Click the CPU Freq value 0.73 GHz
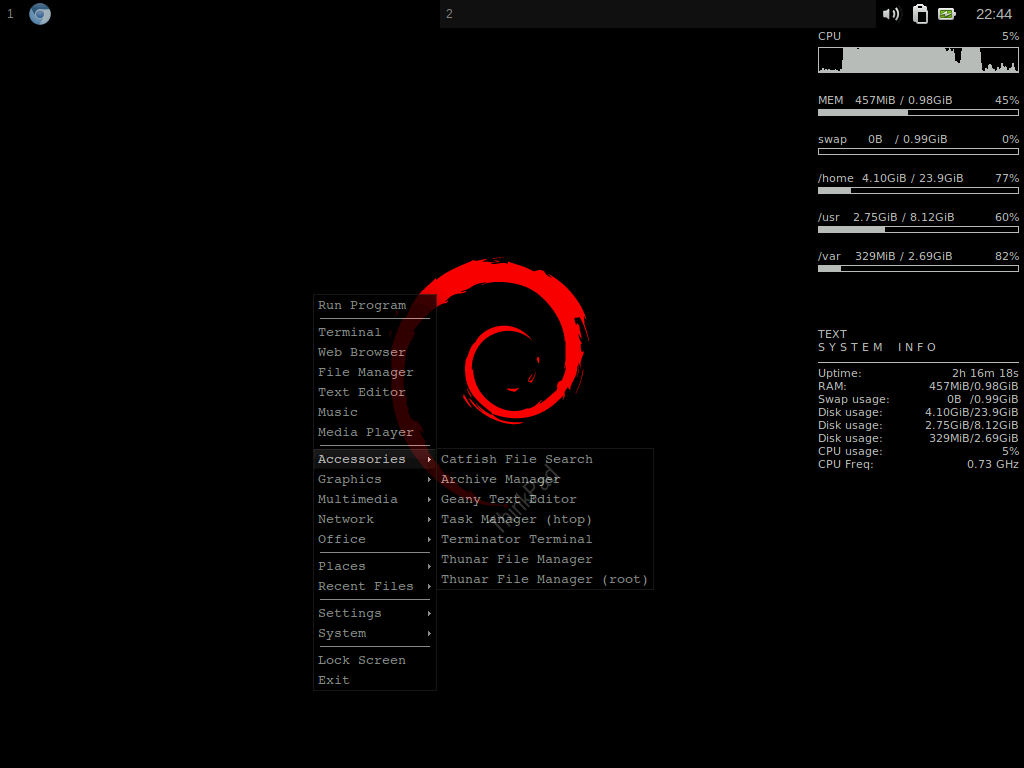This screenshot has width=1024, height=768. 993,464
